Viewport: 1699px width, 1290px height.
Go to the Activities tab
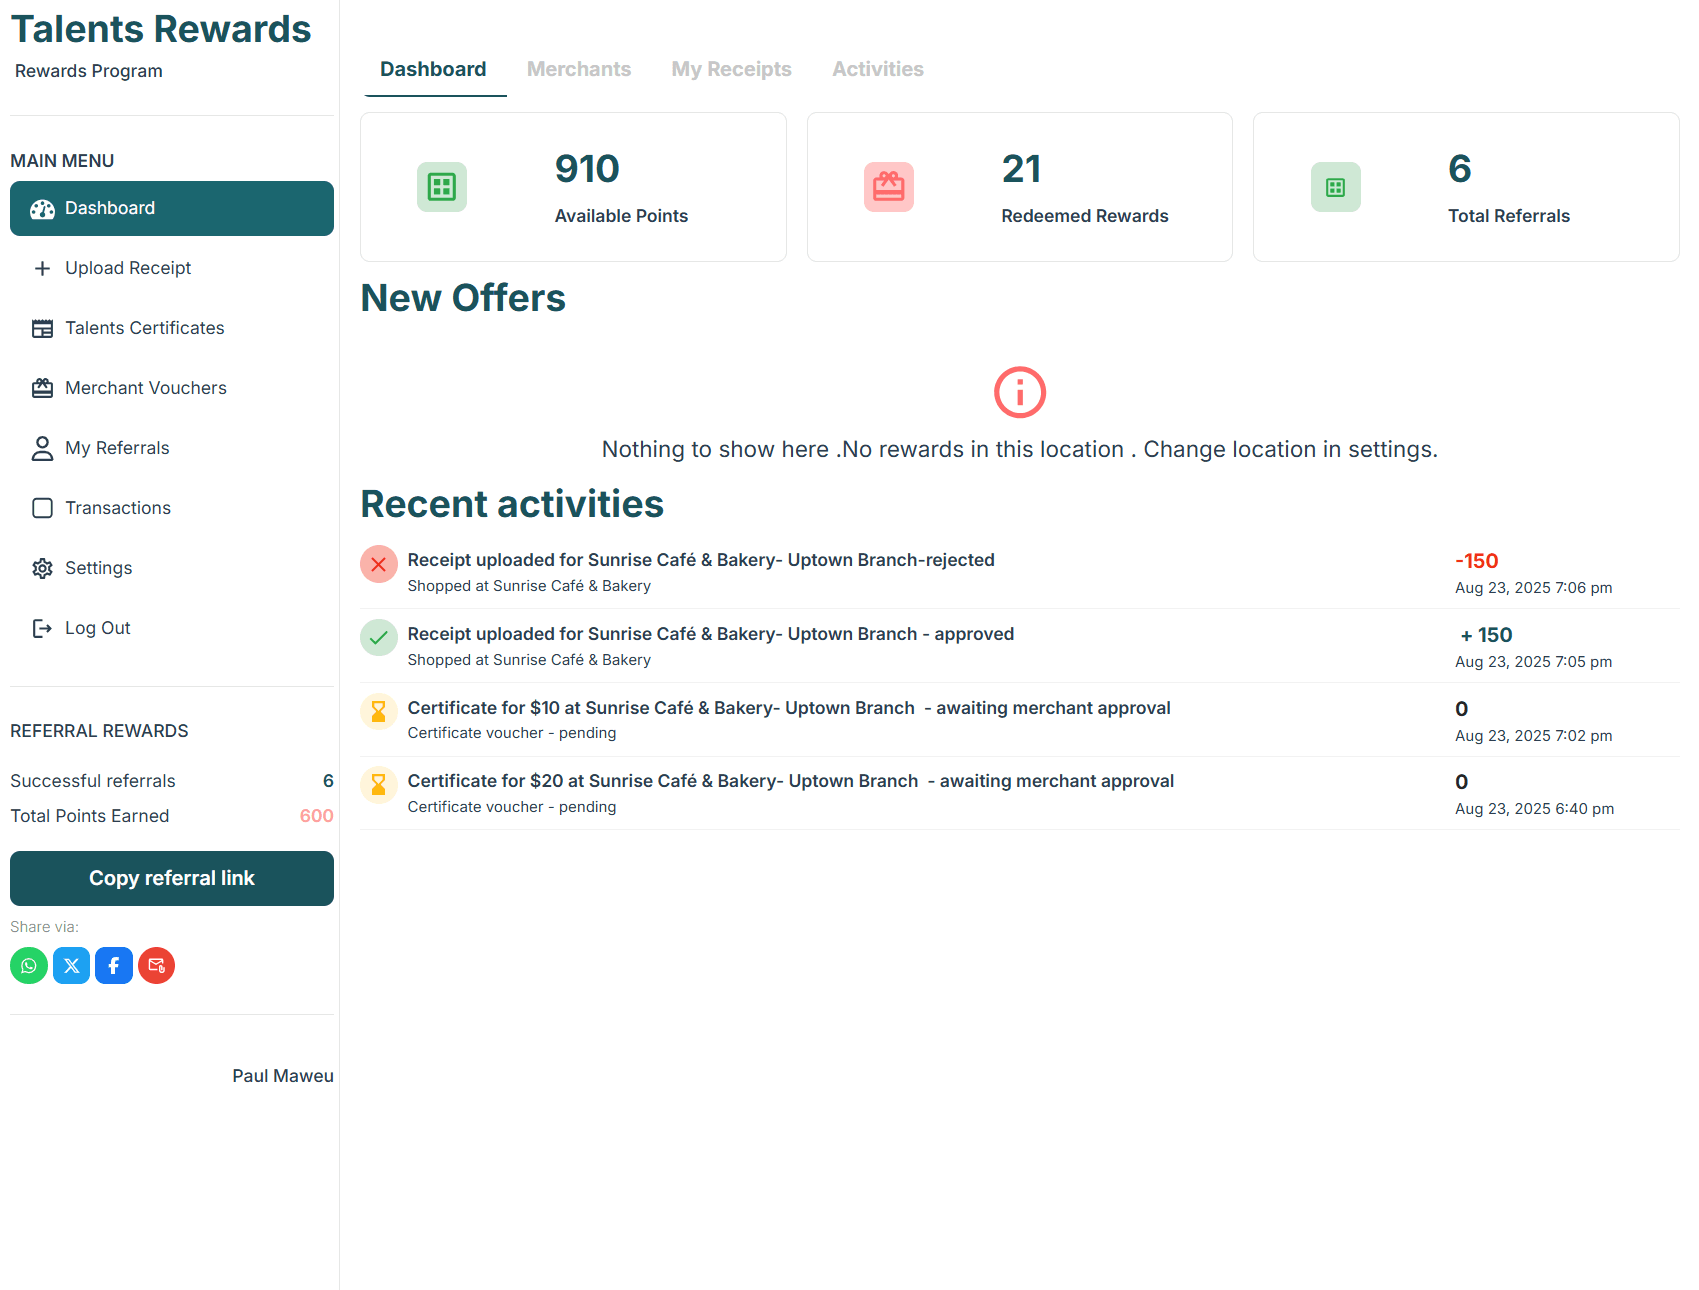point(878,69)
